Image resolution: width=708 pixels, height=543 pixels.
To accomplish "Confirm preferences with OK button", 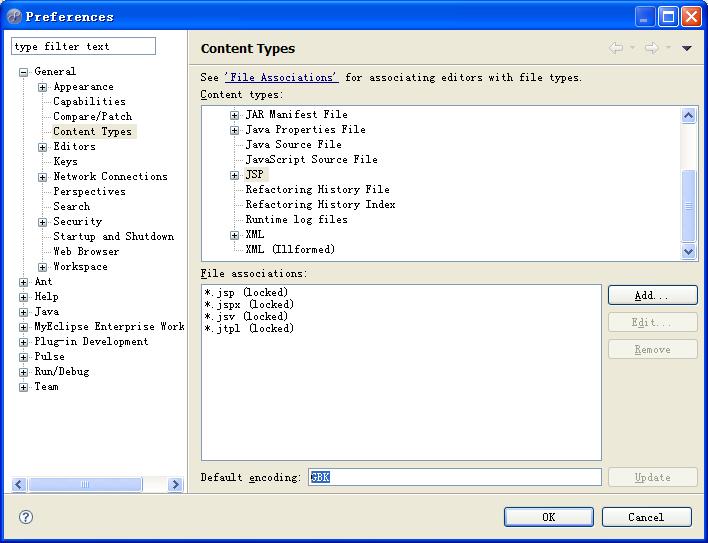I will 549,517.
